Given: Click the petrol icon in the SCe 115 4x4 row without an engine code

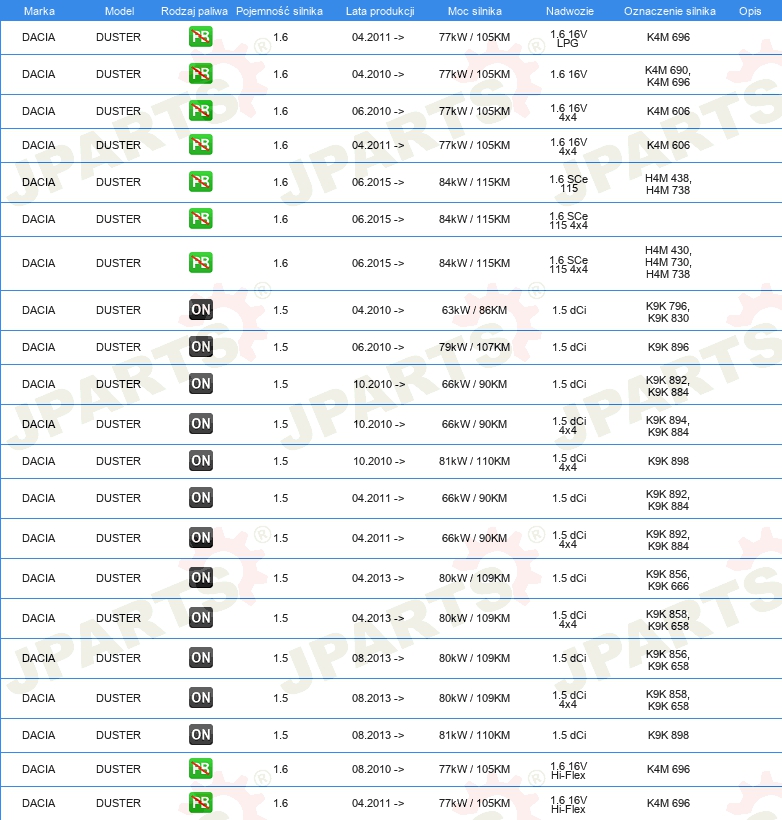Looking at the screenshot, I should pos(201,219).
